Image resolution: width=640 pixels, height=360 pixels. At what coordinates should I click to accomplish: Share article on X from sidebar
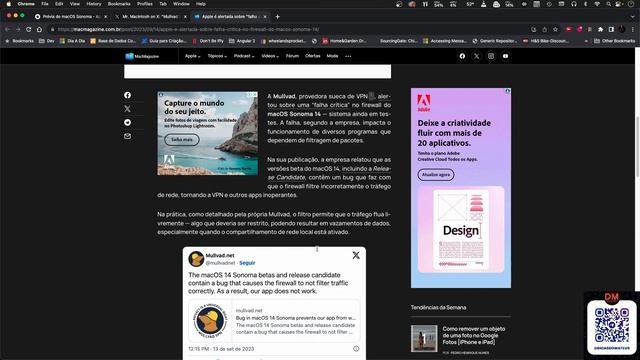pos(127,109)
